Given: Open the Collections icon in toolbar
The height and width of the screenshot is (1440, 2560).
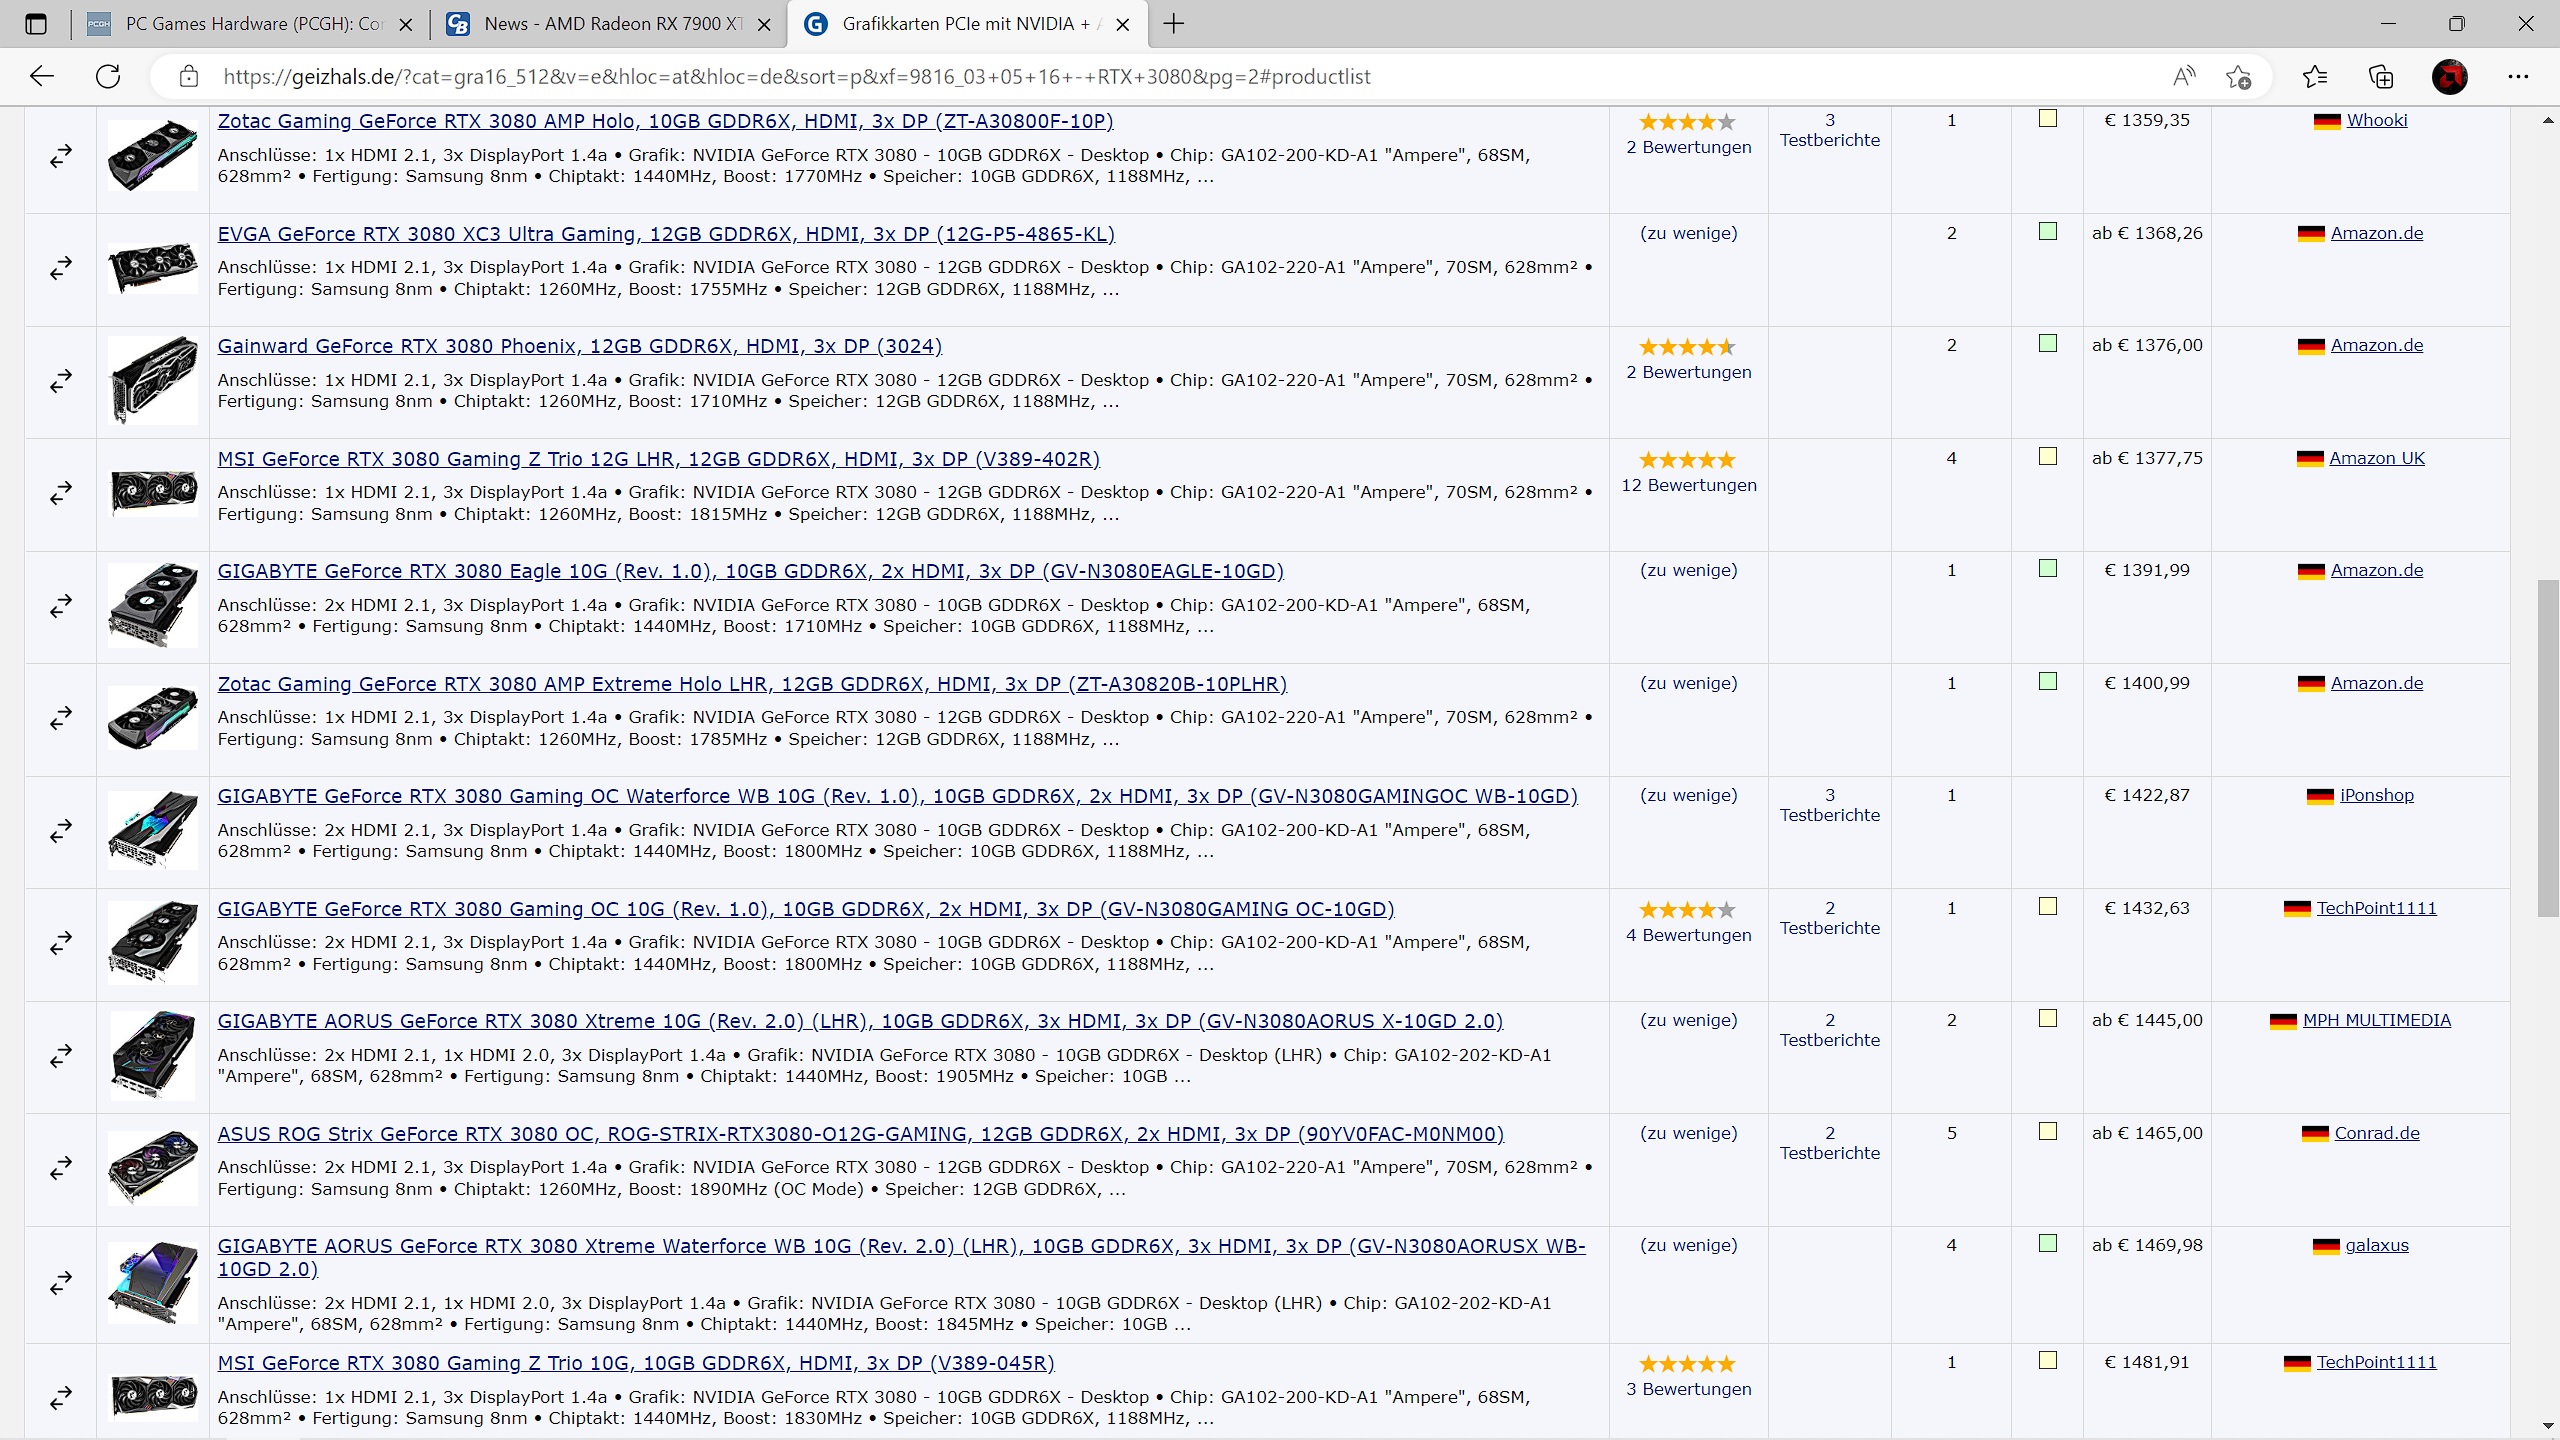Looking at the screenshot, I should [2381, 77].
